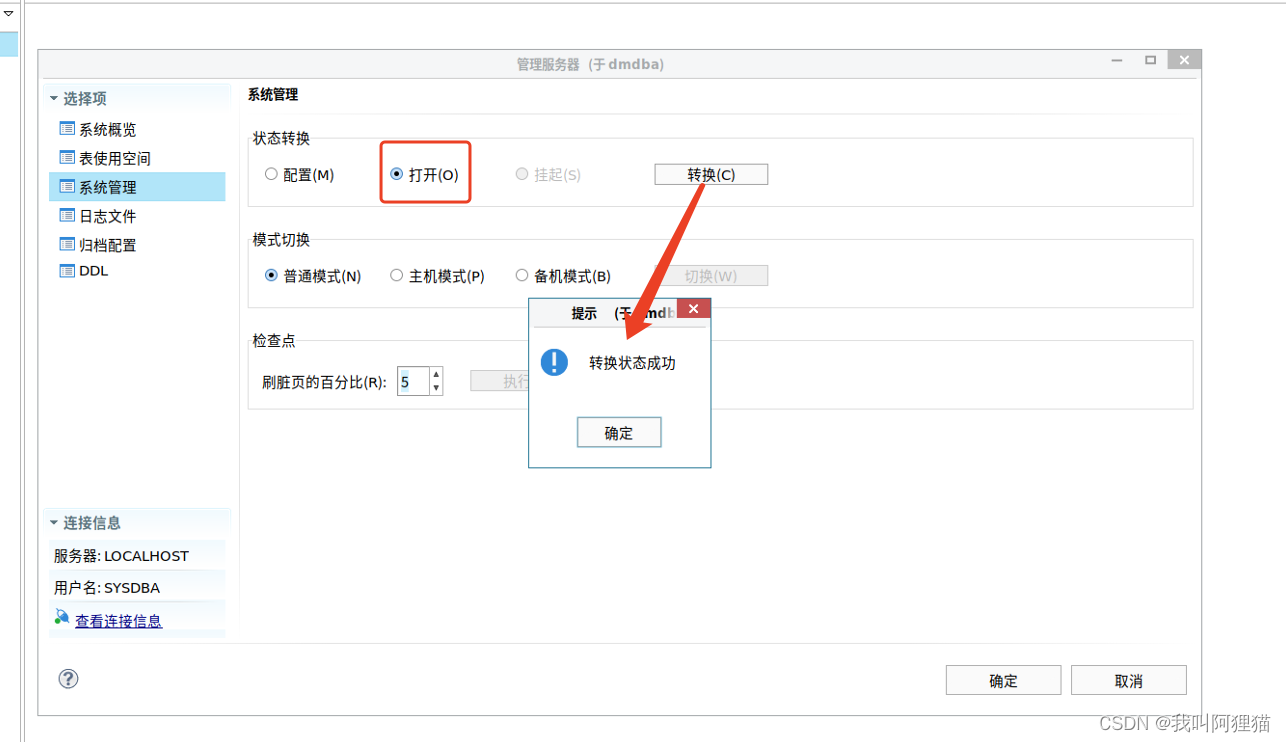This screenshot has width=1286, height=742.
Task: Open the 日志文件 page
Action: [x=108, y=216]
